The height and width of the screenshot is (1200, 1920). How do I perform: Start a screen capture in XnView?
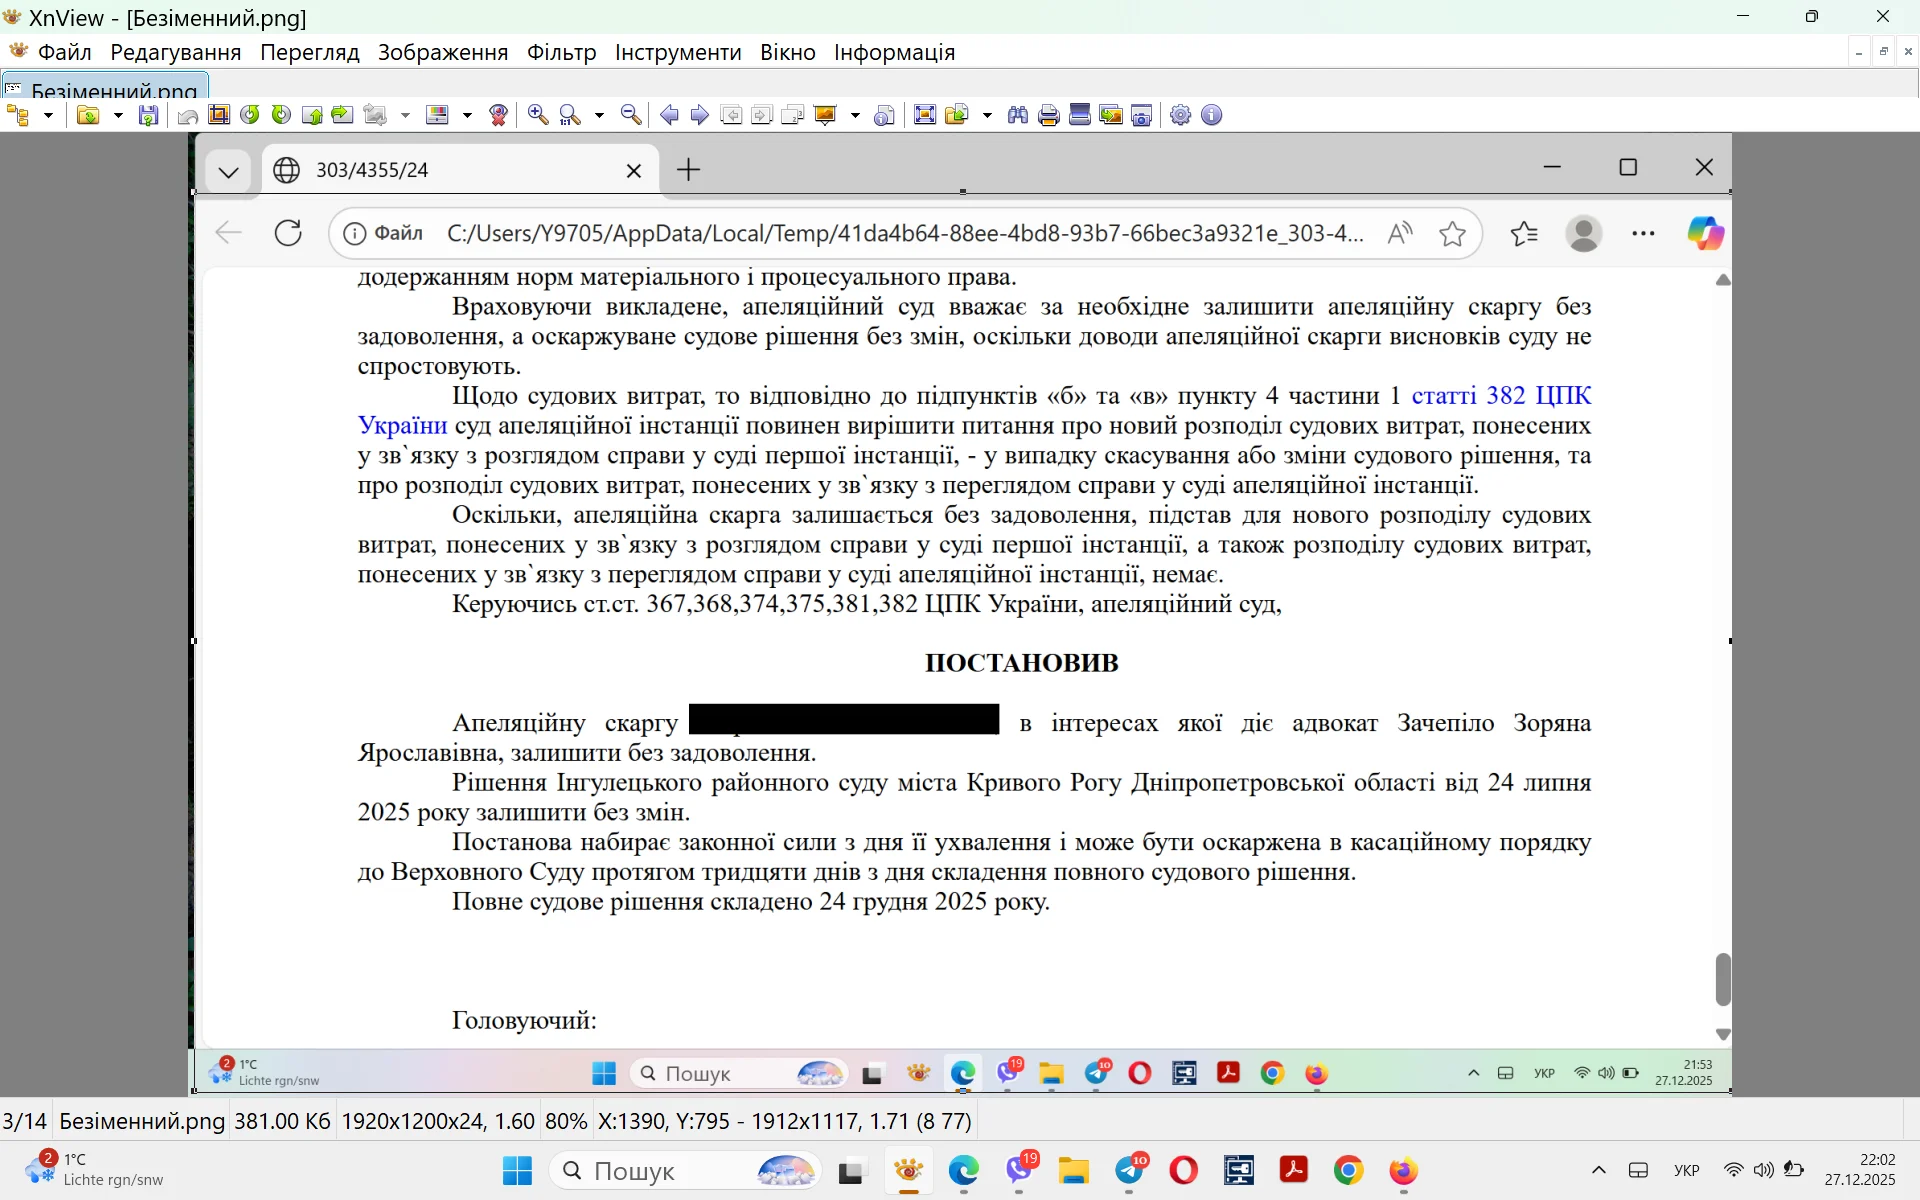coord(1140,115)
